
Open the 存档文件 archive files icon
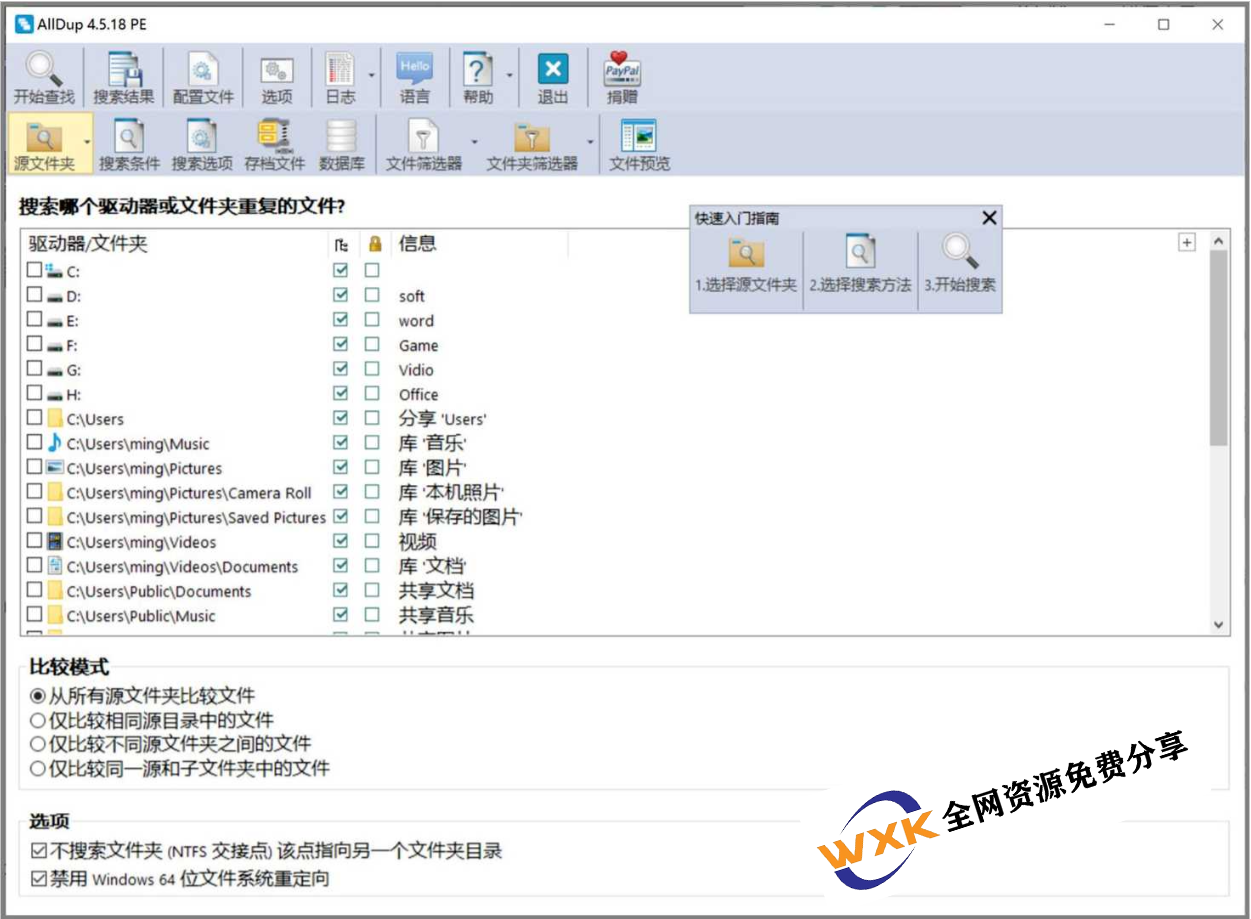pos(274,144)
